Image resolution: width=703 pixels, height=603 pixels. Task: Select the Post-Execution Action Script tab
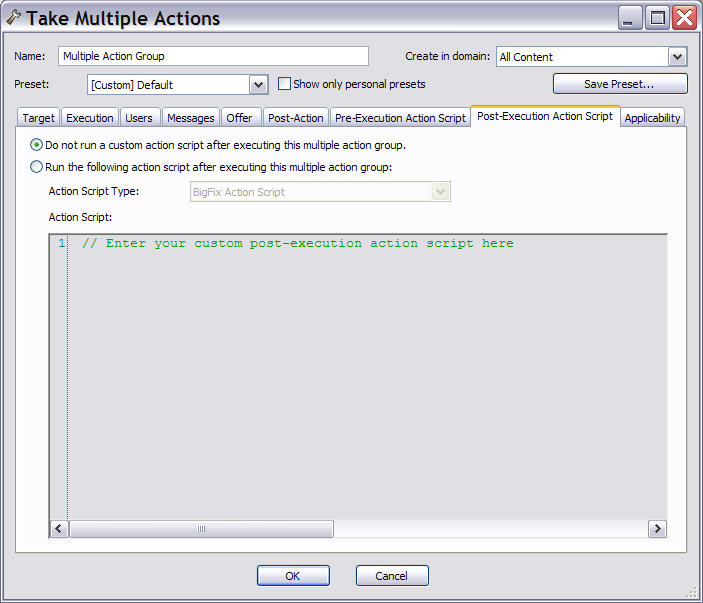tap(545, 116)
